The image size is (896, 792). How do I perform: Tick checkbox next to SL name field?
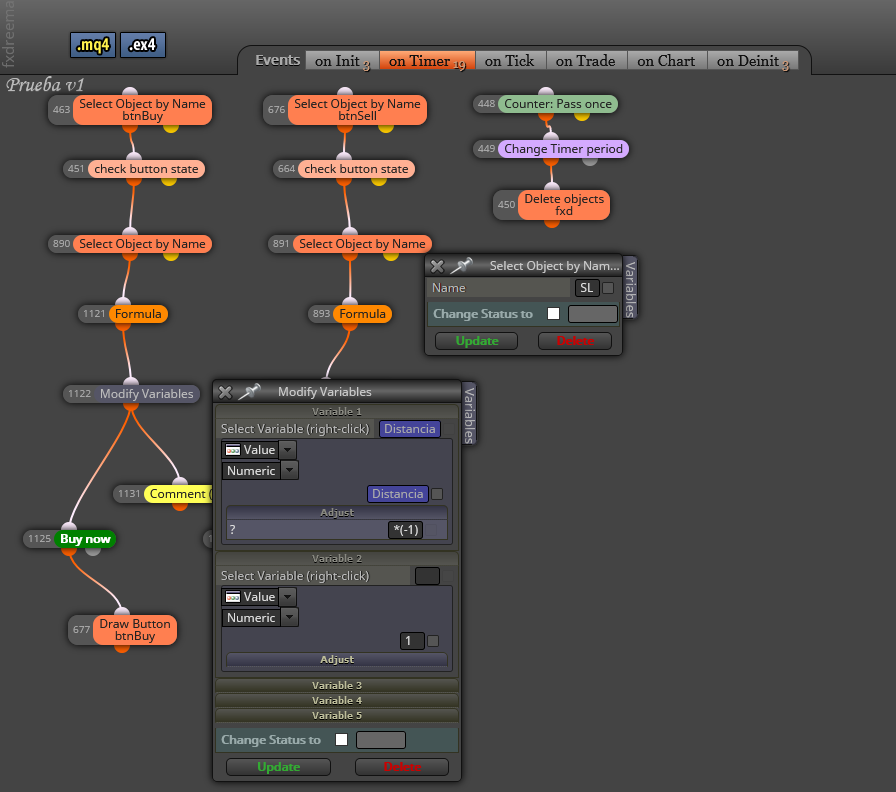[x=609, y=288]
